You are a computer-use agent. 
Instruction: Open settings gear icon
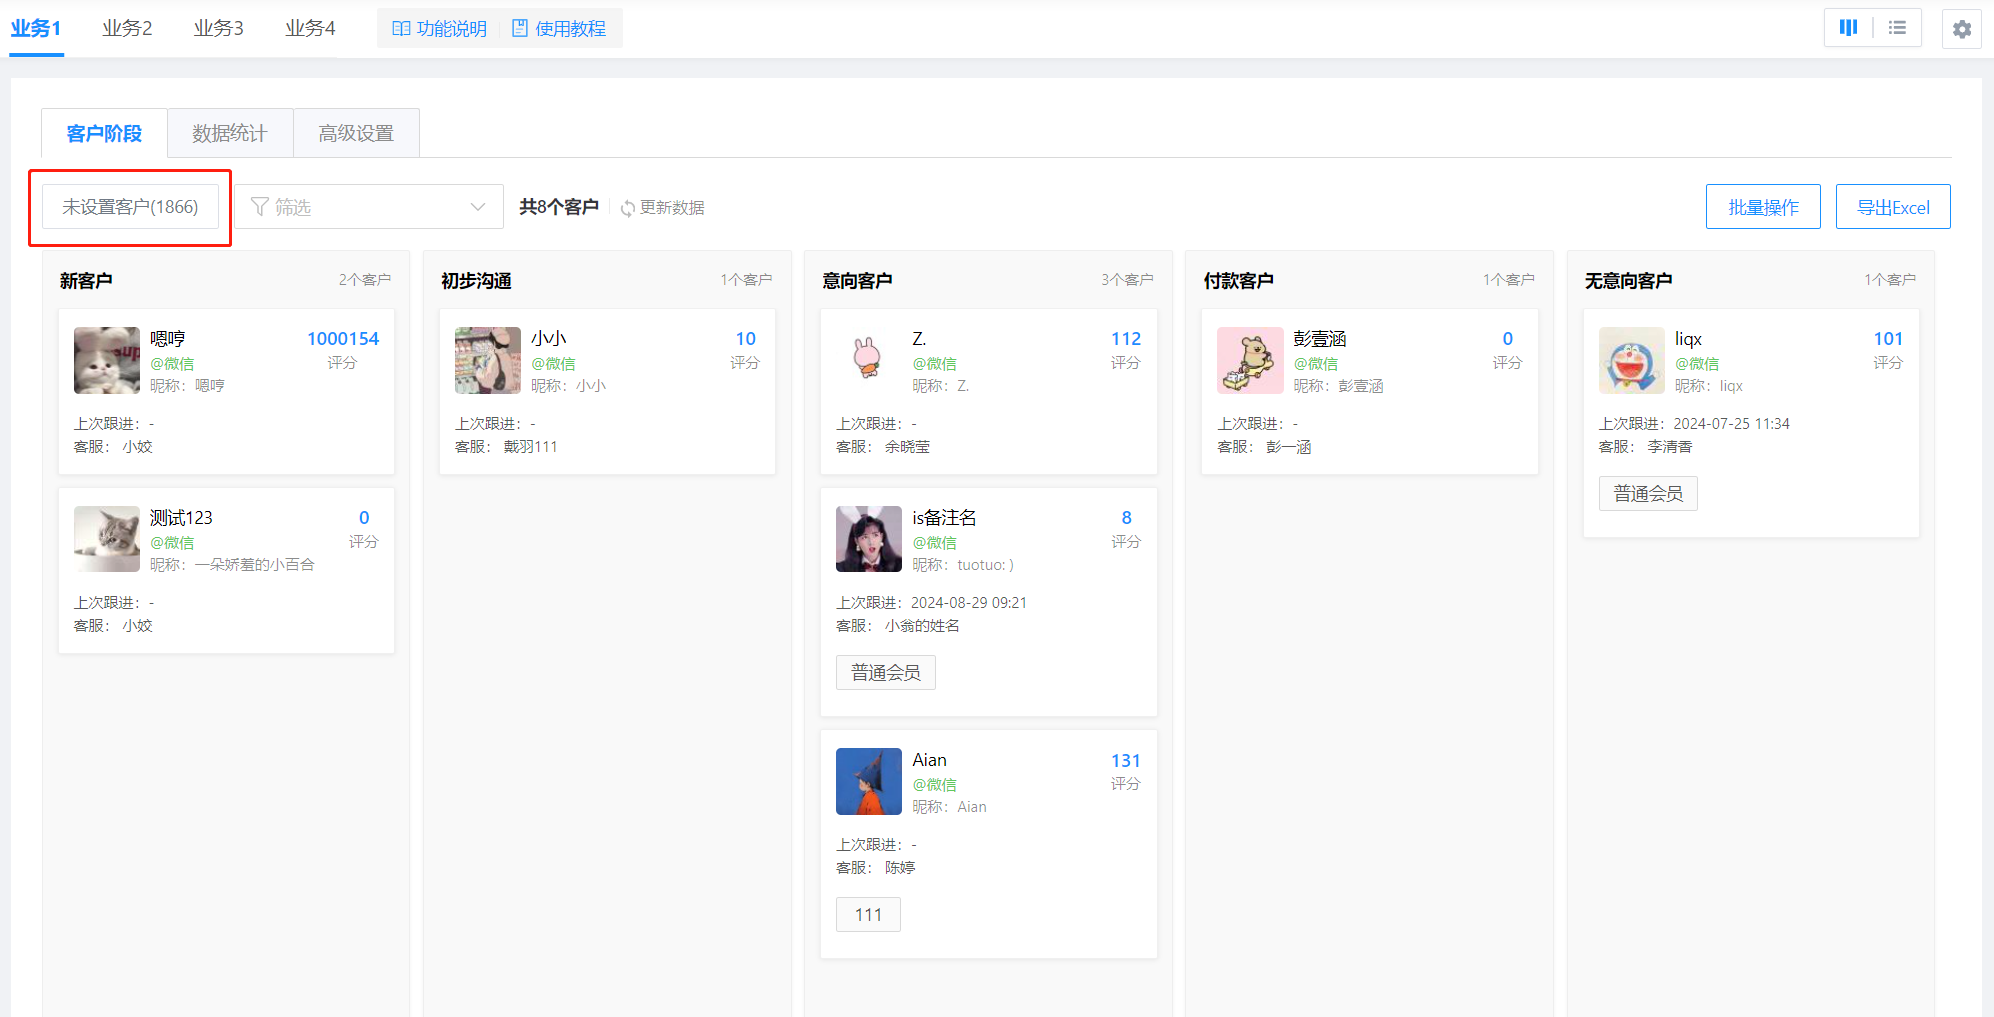click(x=1962, y=29)
